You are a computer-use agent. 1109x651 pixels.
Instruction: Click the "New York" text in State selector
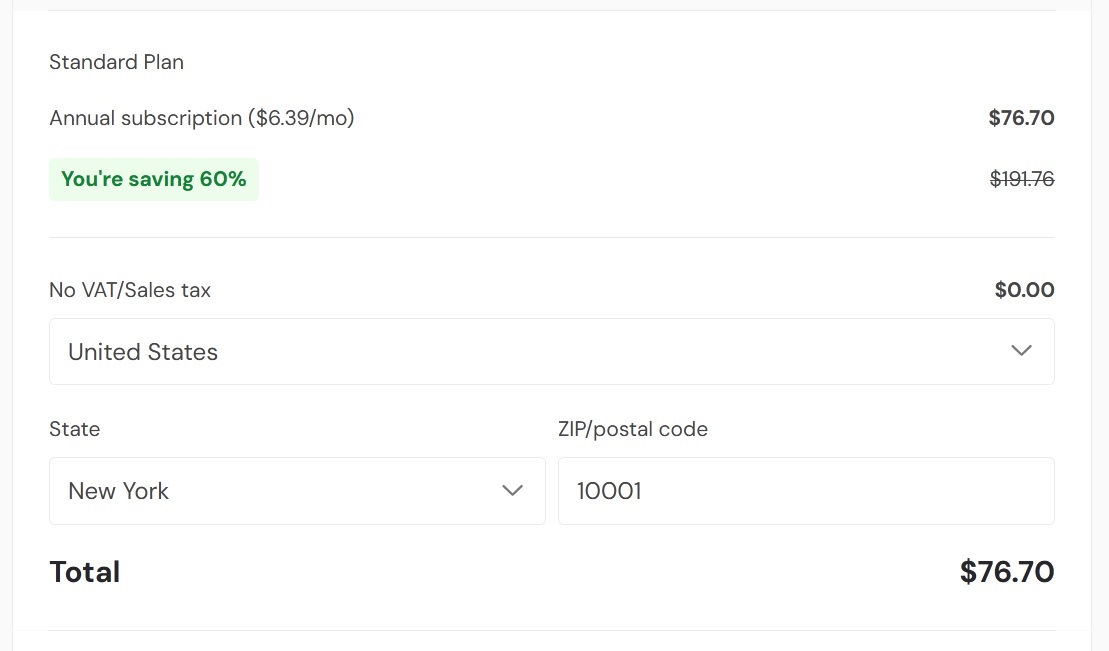coord(119,491)
